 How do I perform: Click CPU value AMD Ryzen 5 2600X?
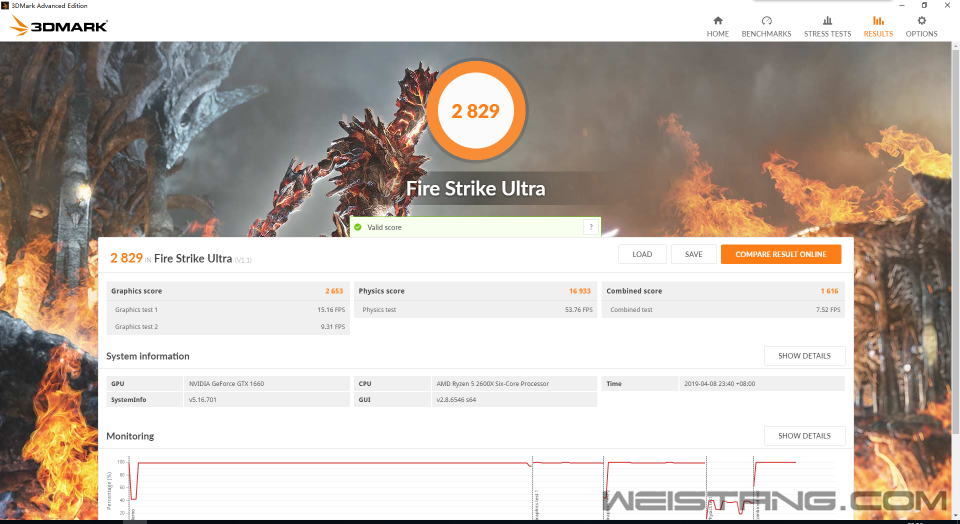[492, 384]
